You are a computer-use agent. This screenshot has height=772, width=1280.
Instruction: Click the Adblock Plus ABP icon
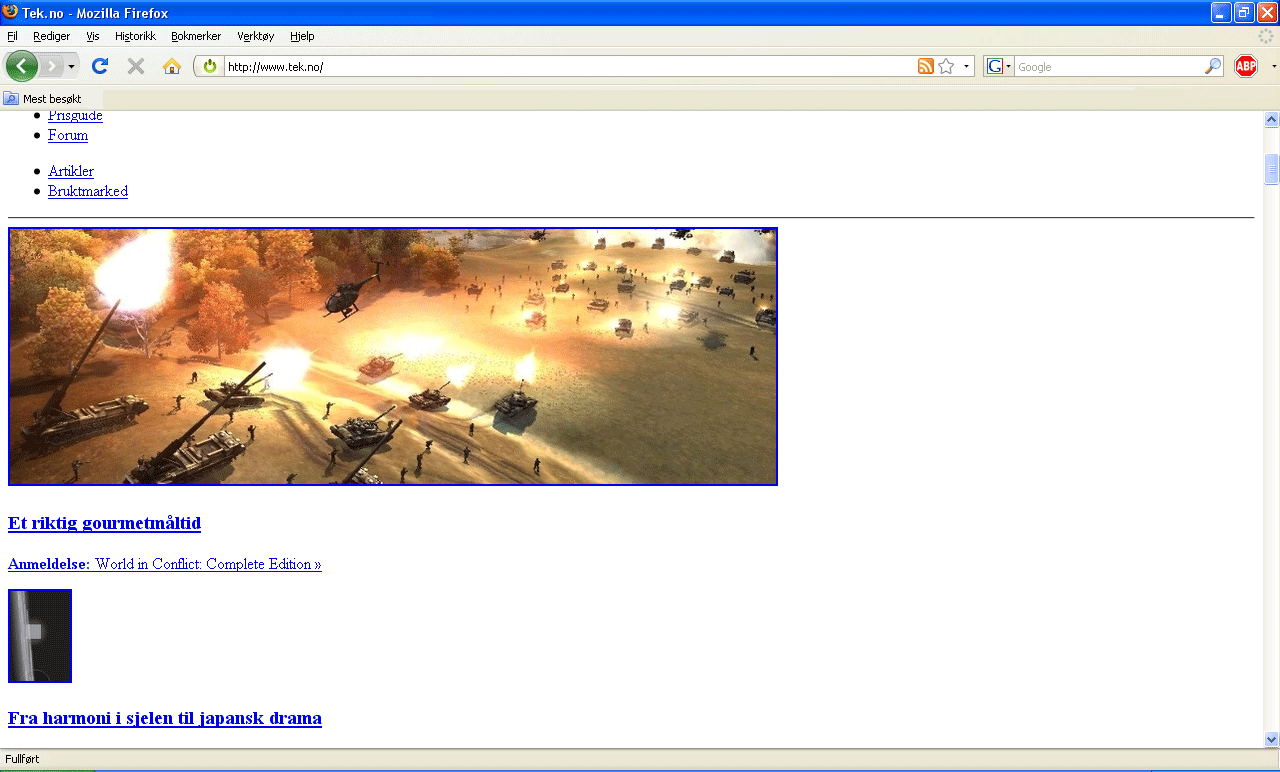pos(1246,66)
